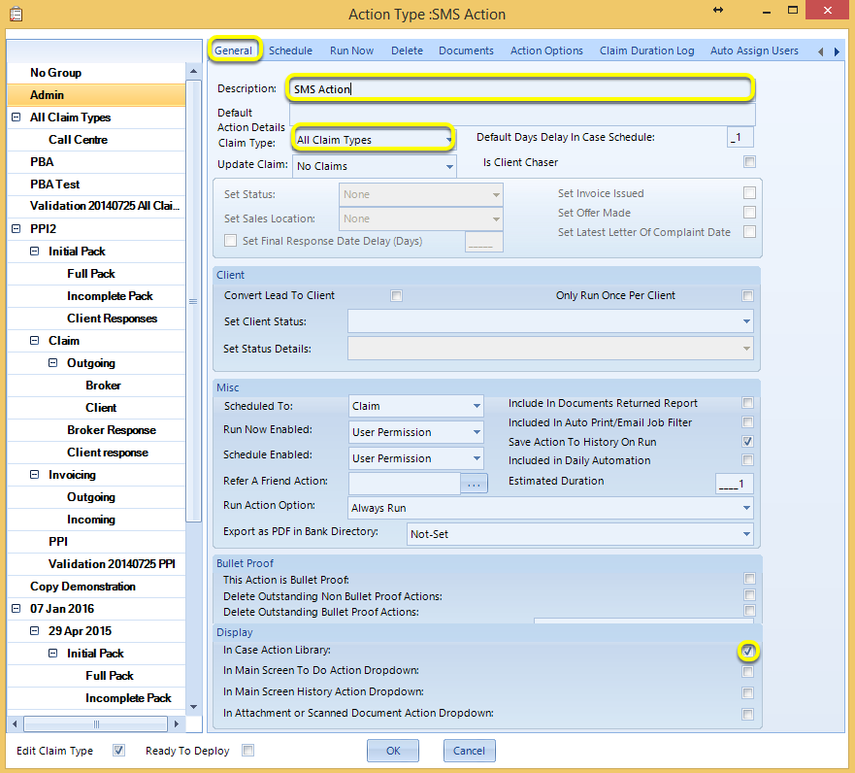Select the Validation 20140725 PPI item
Screen dimensions: 855x773
[112, 564]
